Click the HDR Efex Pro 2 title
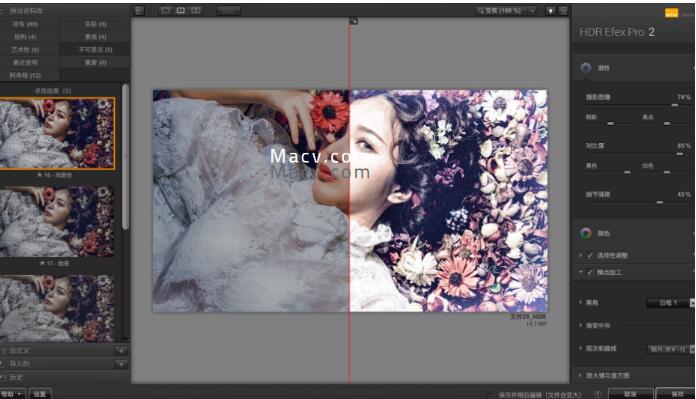This screenshot has width=696, height=399. (617, 32)
